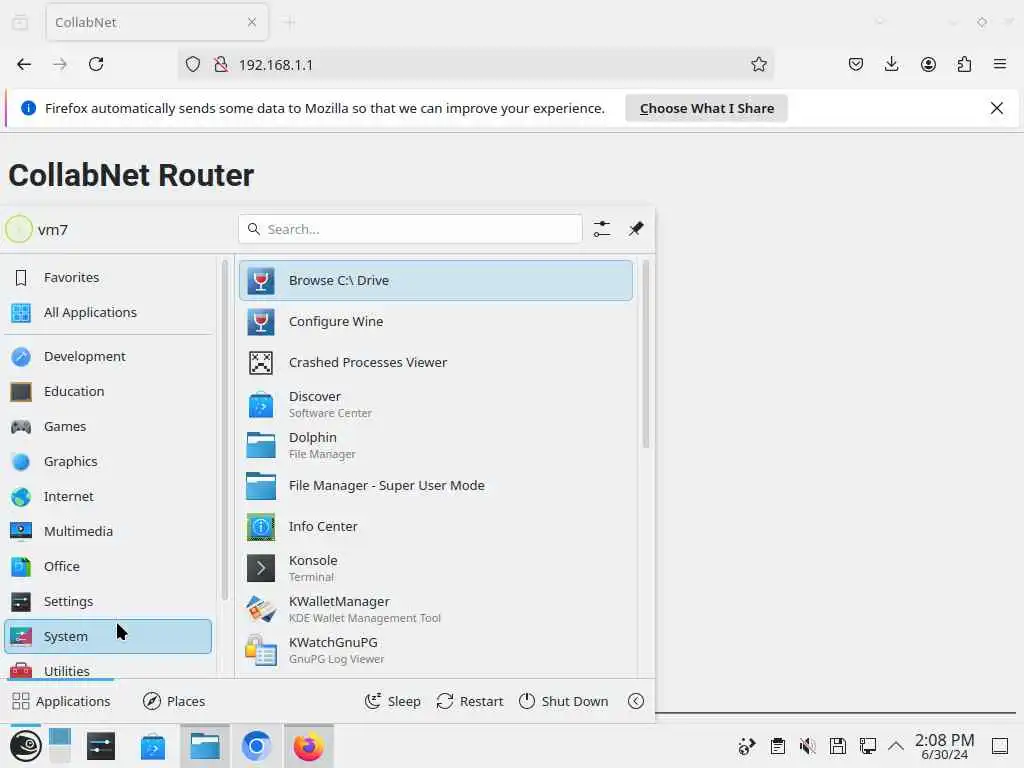Go back in Firefox
The image size is (1024, 768).
click(x=24, y=64)
